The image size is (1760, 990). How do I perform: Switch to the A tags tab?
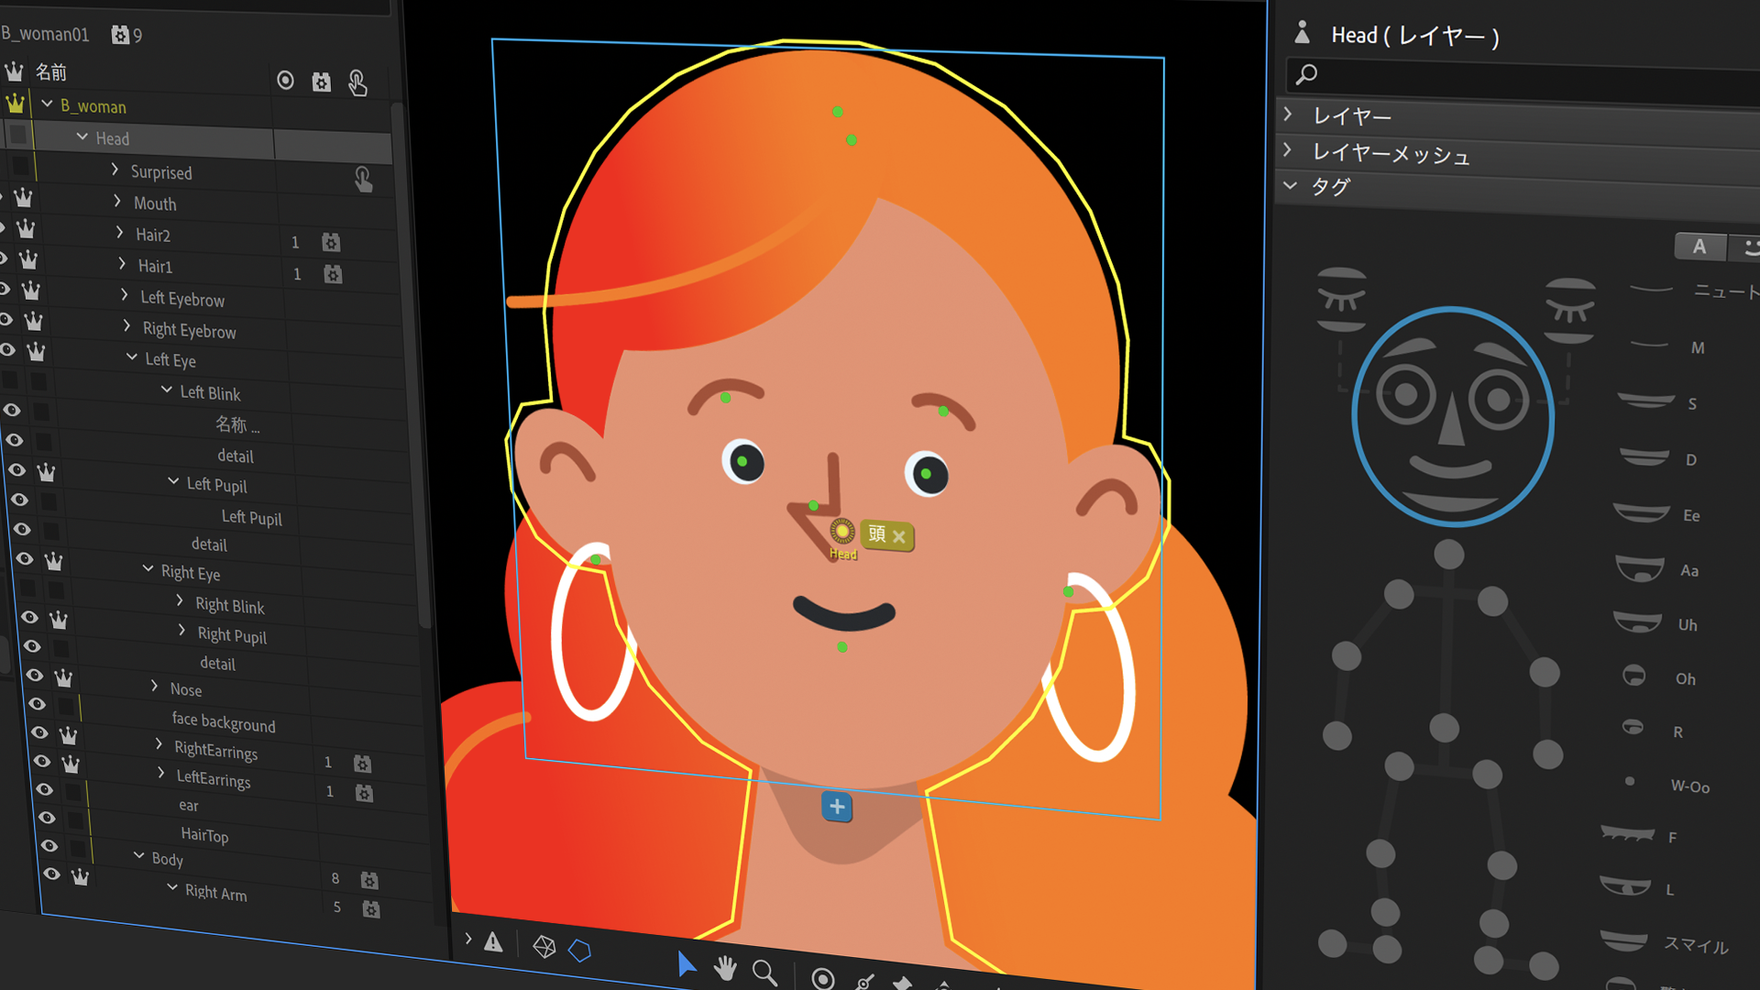pos(1699,246)
